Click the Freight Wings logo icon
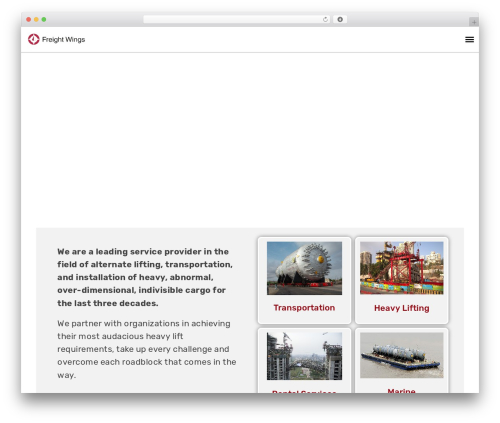 click(34, 39)
